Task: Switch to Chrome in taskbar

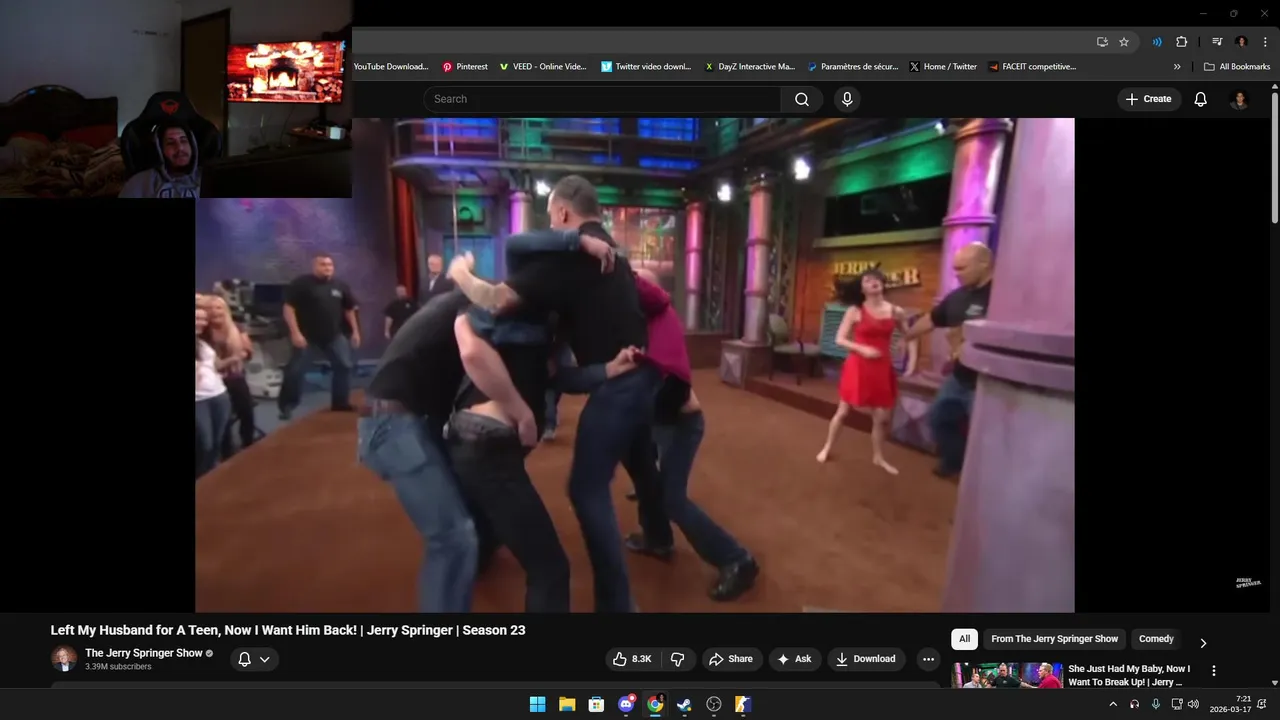Action: (655, 704)
